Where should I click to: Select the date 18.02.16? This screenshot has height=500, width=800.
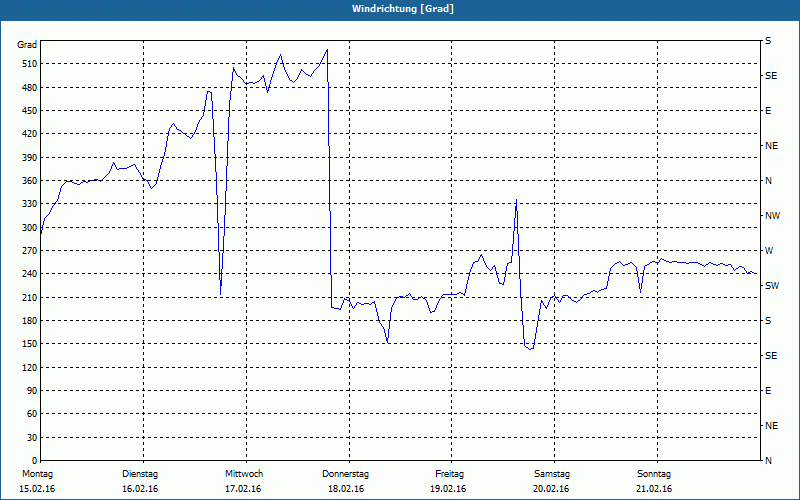(346, 489)
